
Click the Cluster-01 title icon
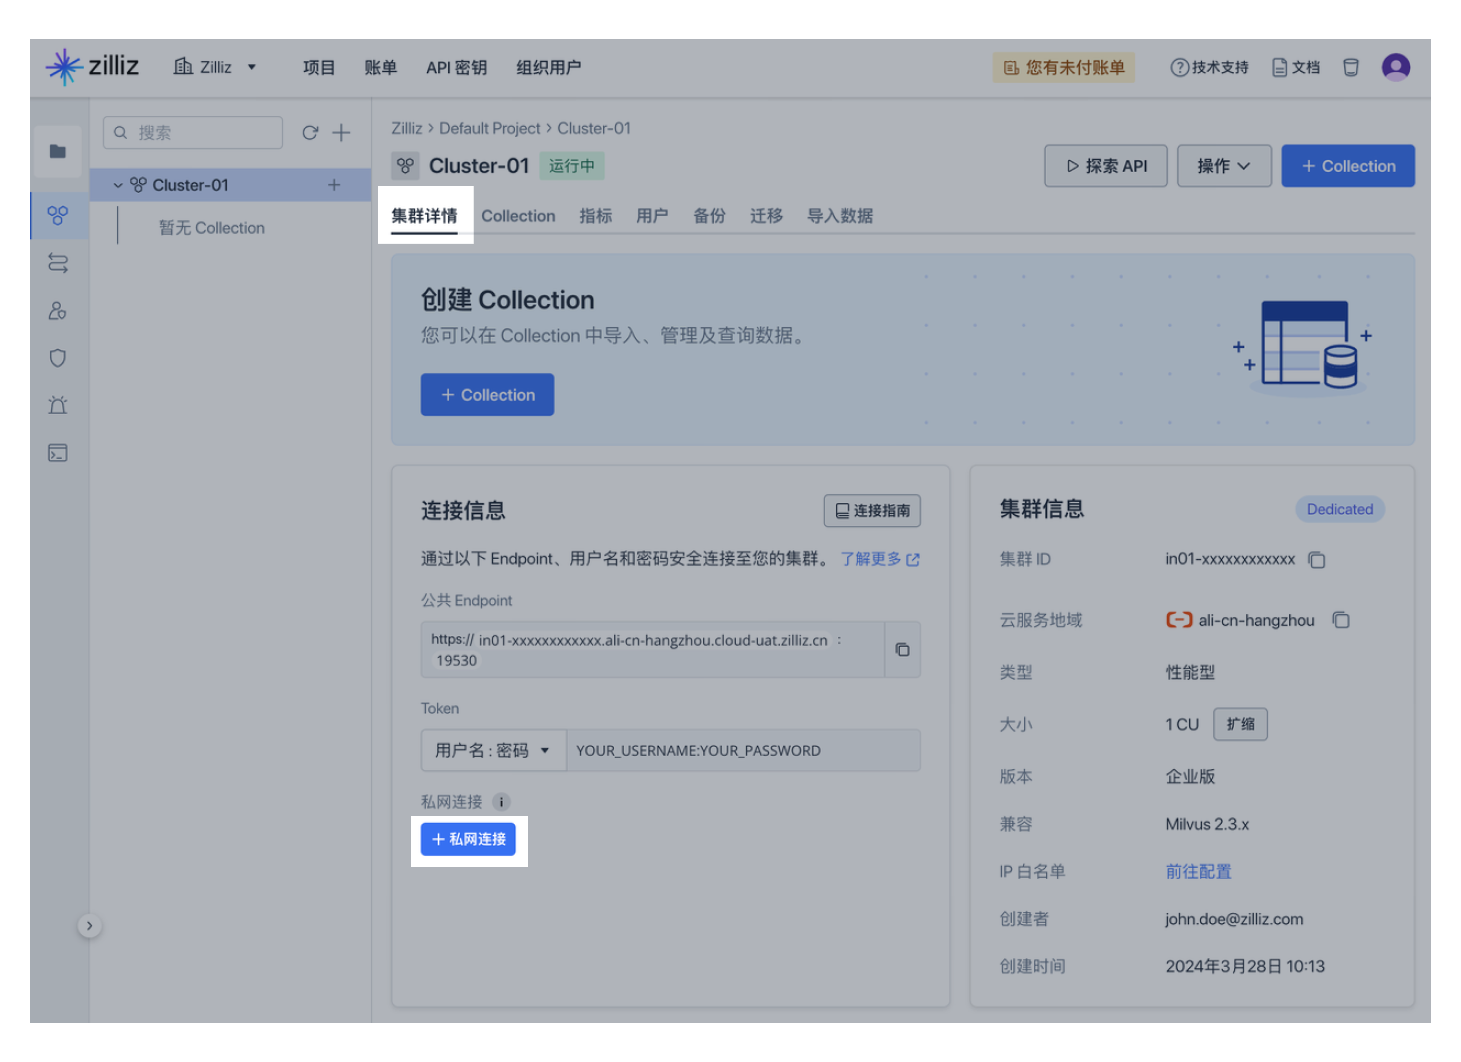[405, 166]
